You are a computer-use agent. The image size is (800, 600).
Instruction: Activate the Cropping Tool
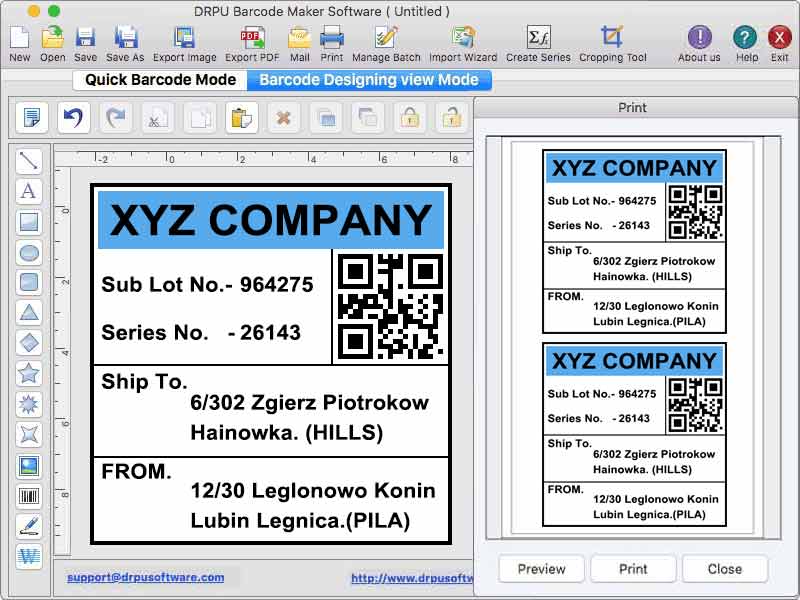[x=612, y=38]
